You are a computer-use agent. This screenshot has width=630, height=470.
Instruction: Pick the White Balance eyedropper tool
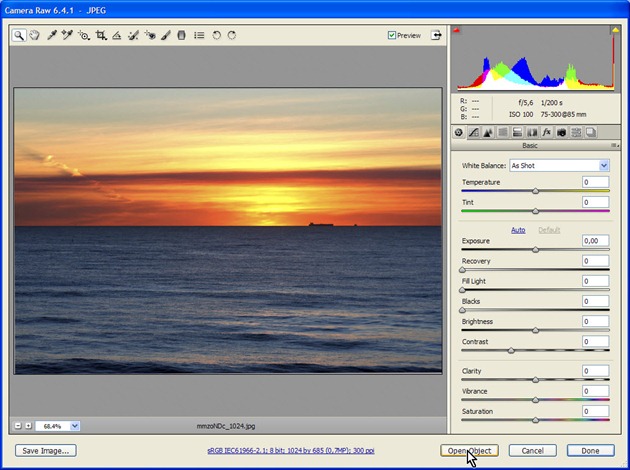click(52, 35)
